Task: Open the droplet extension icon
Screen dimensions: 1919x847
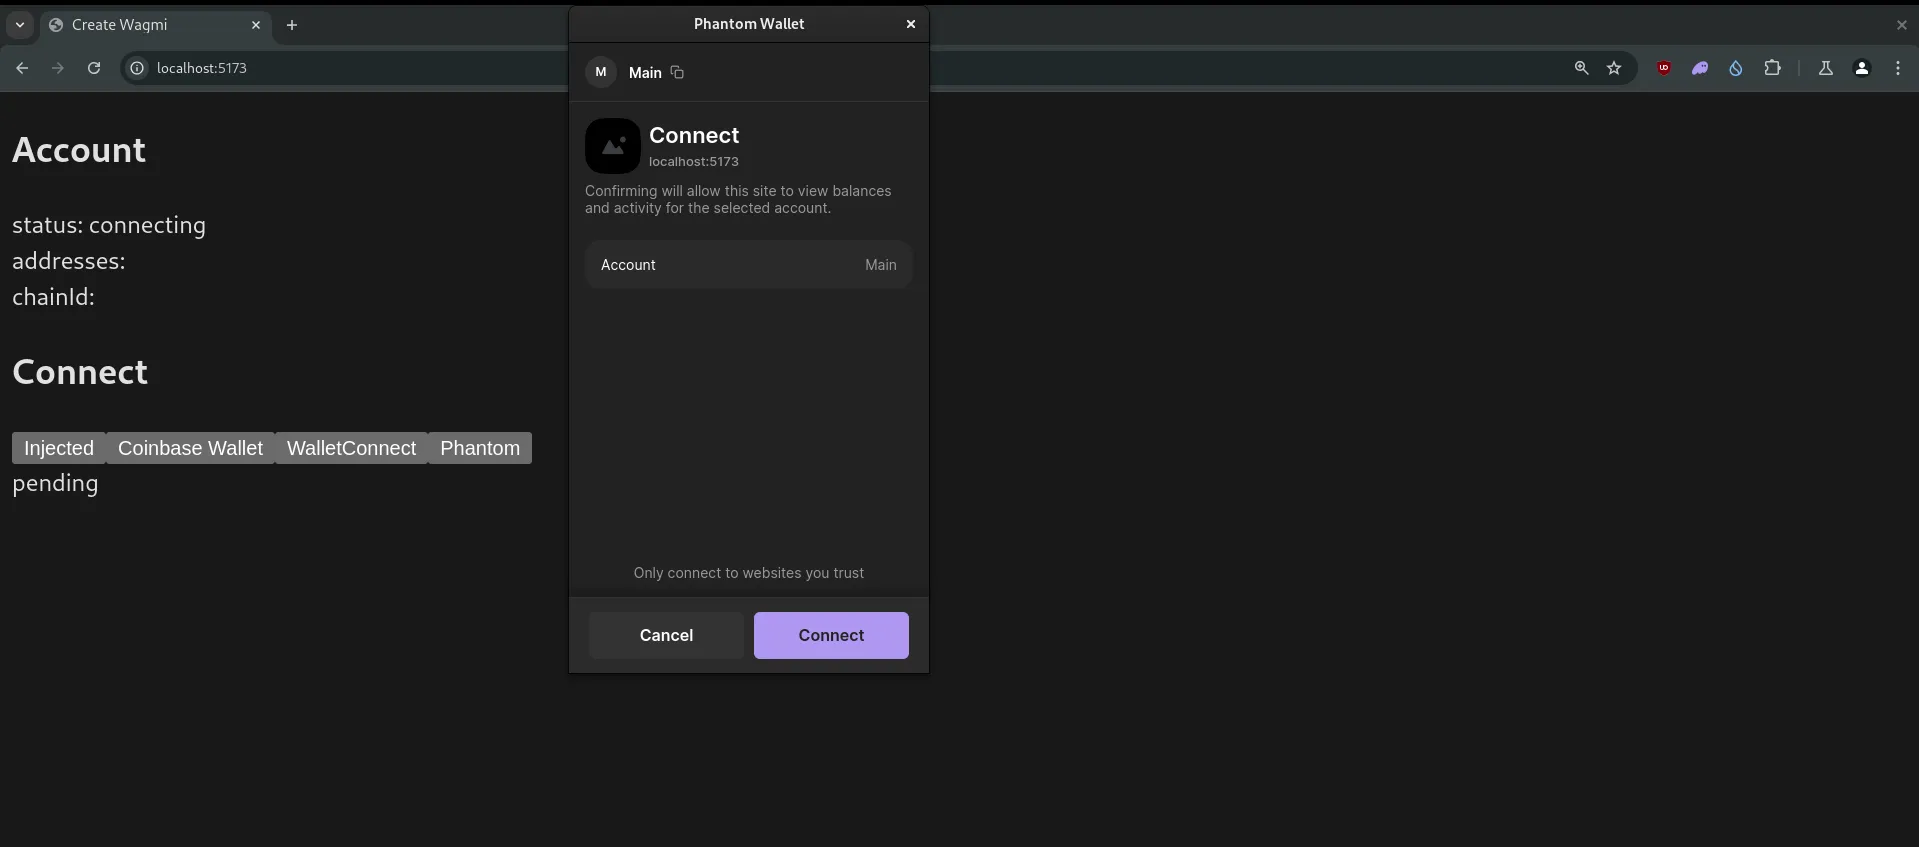Action: [1736, 68]
